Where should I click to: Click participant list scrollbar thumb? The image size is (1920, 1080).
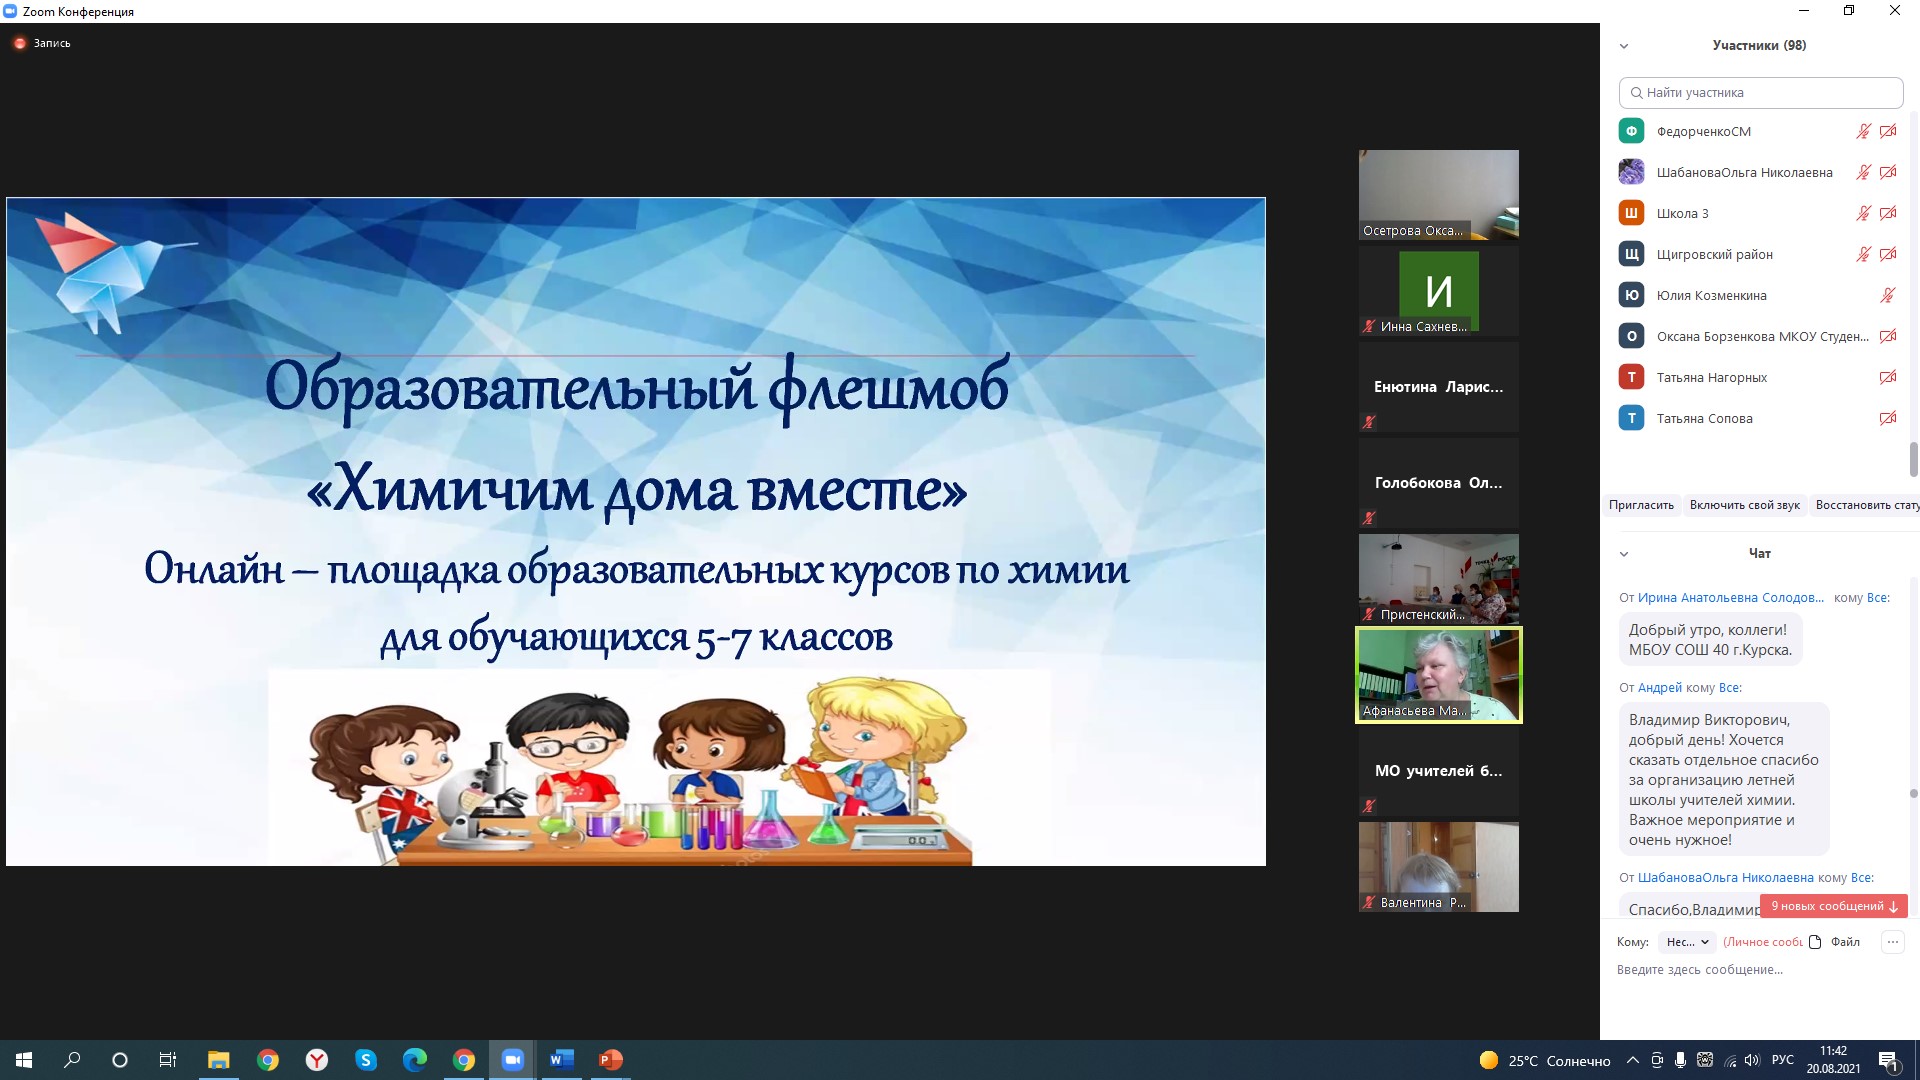(1914, 460)
